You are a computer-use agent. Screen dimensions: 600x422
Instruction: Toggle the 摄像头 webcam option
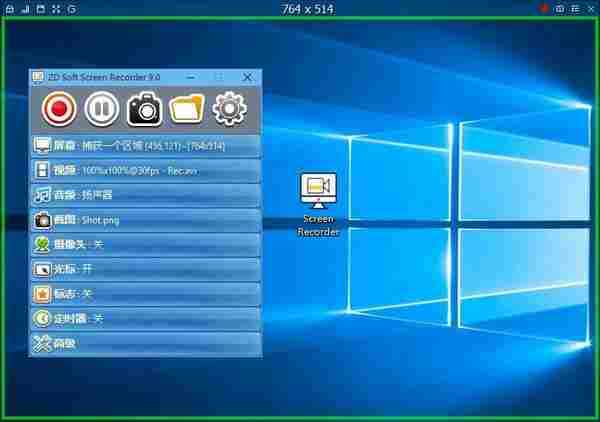click(146, 244)
